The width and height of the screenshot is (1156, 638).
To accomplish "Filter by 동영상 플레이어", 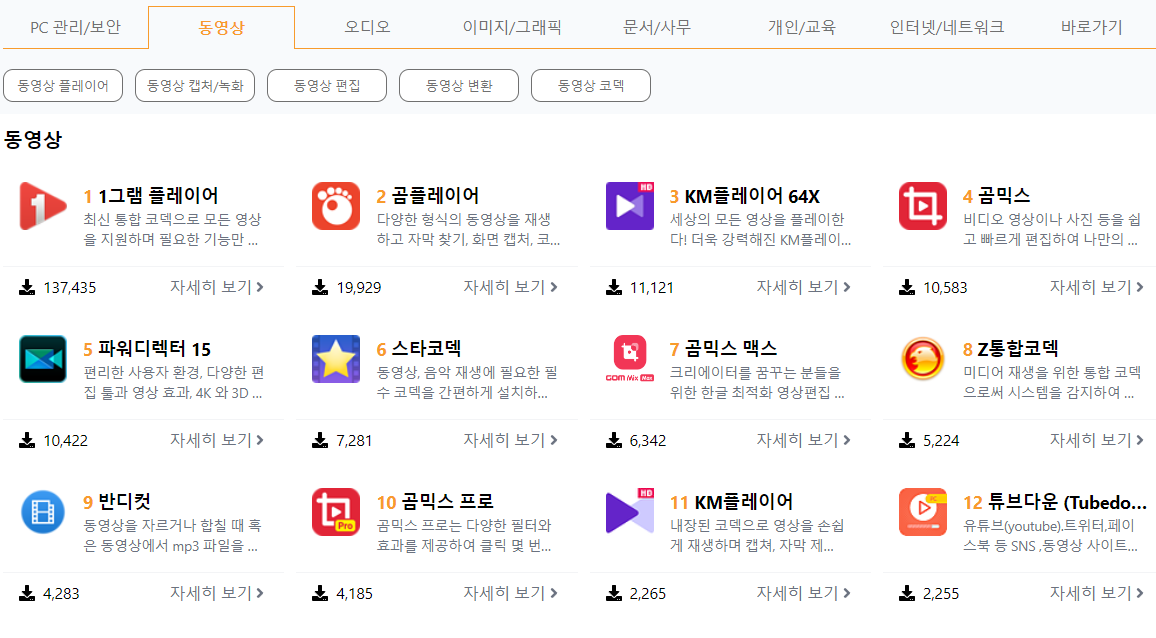I will click(63, 86).
